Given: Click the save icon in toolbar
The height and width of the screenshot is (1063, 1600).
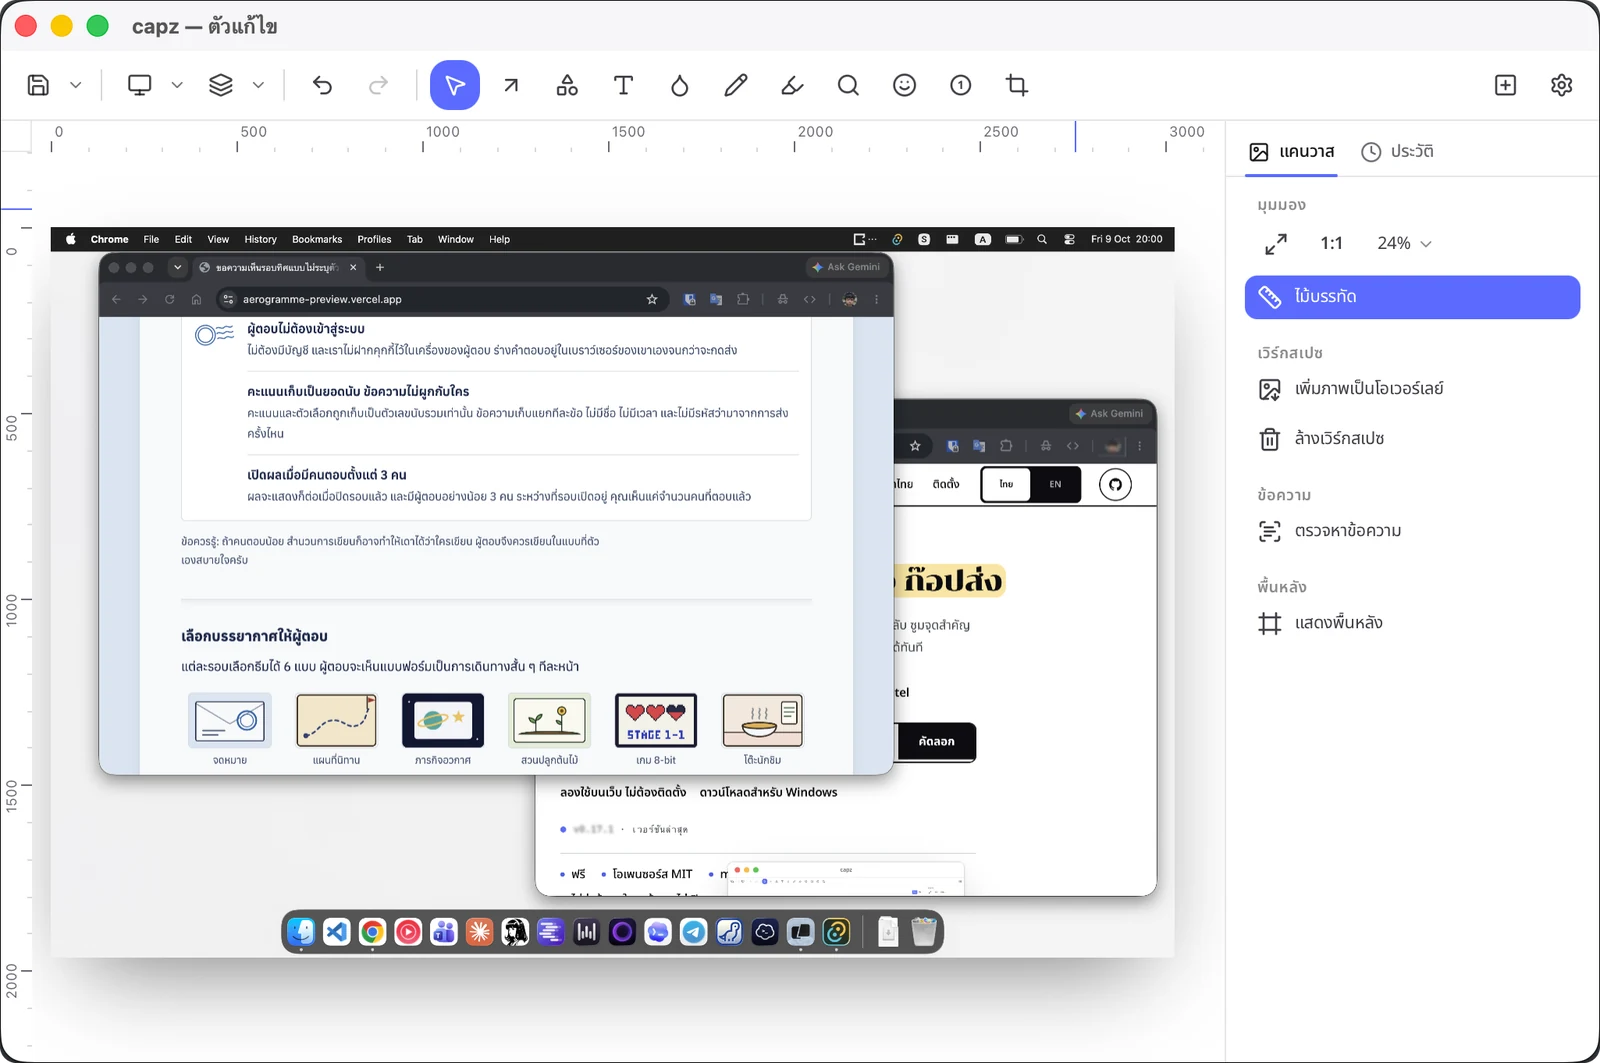Looking at the screenshot, I should 38,85.
